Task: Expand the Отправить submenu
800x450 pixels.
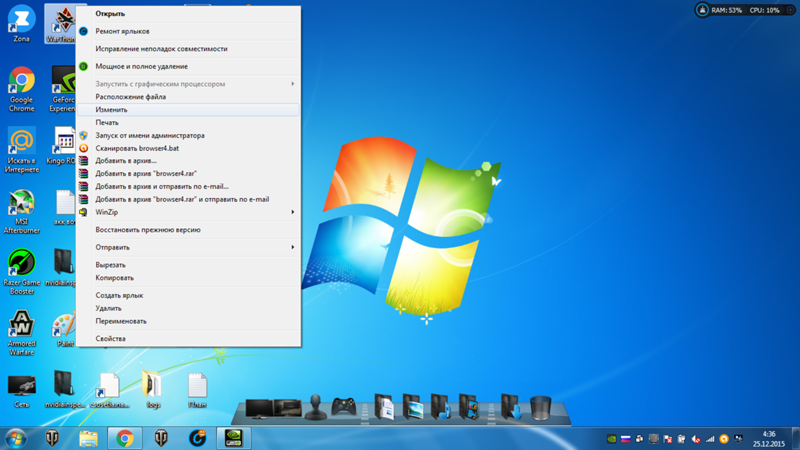Action: coord(188,247)
